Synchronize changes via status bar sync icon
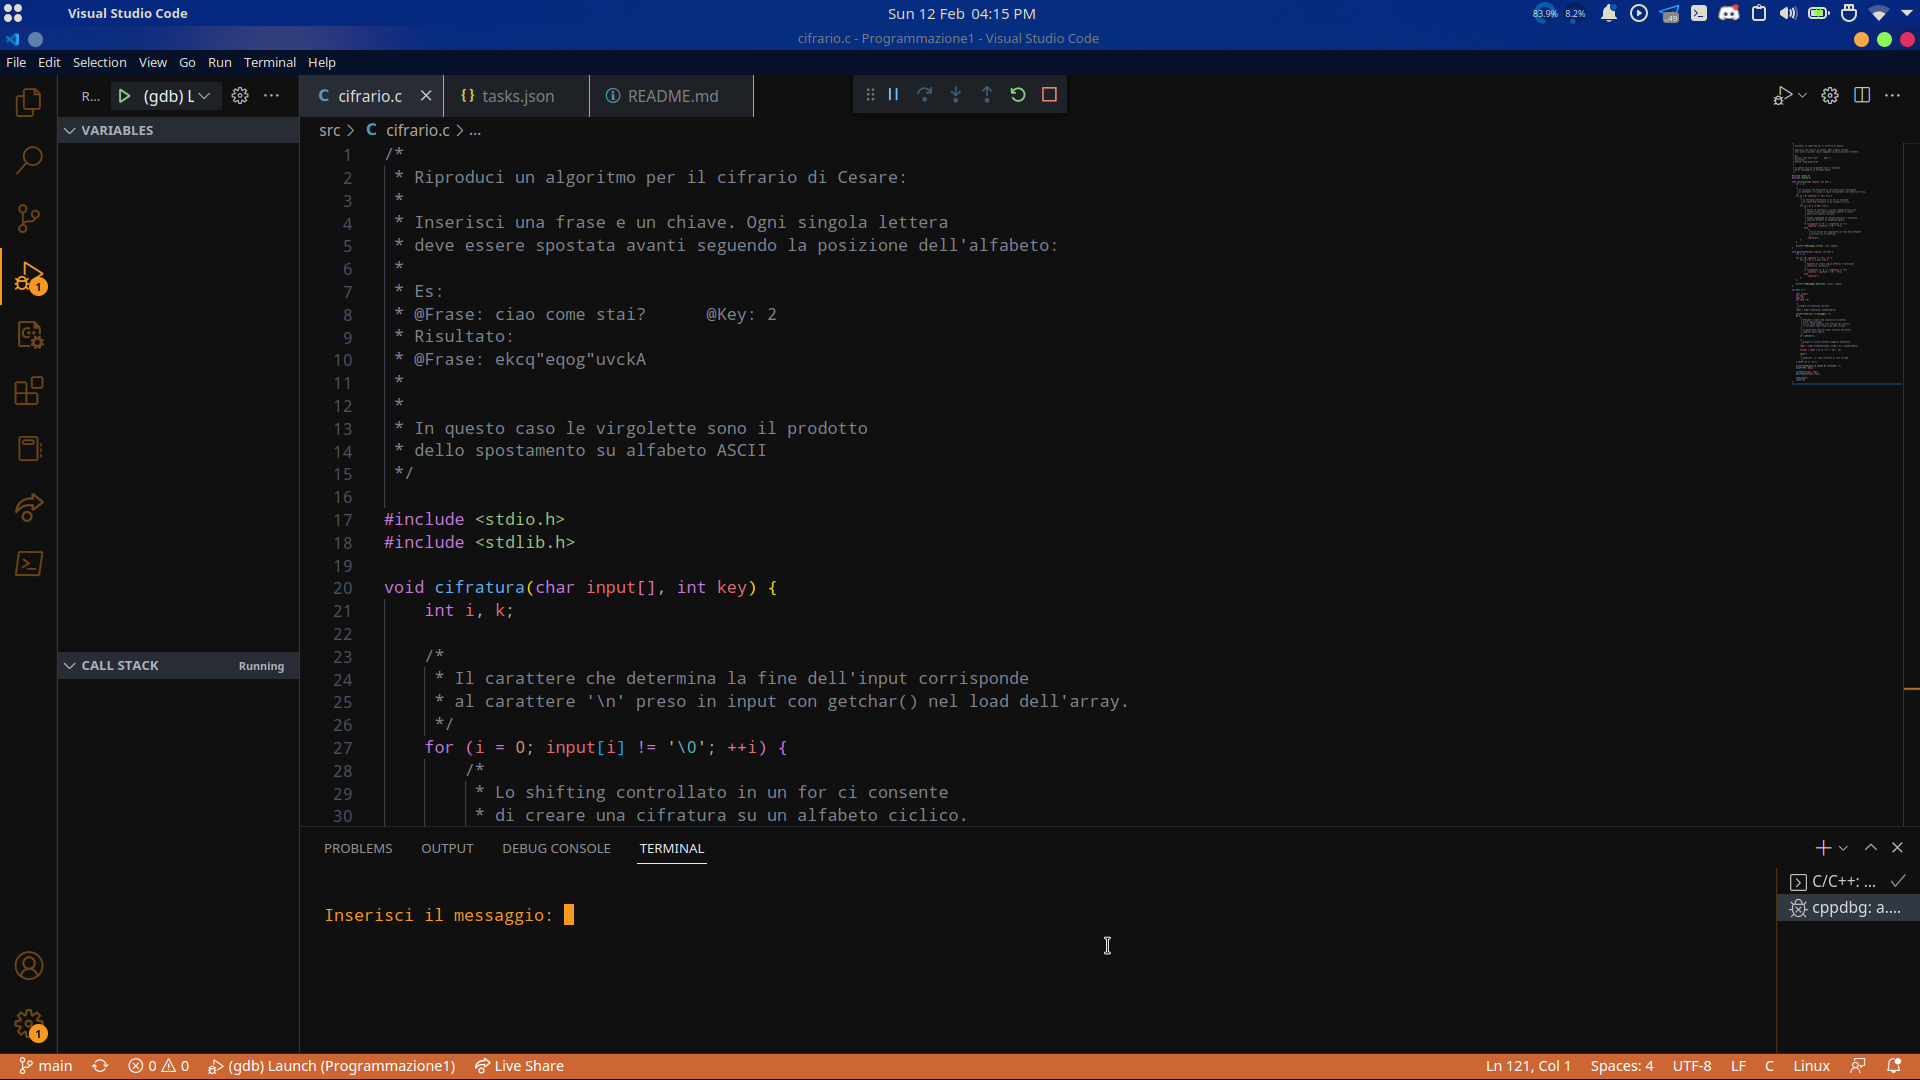 point(100,1066)
